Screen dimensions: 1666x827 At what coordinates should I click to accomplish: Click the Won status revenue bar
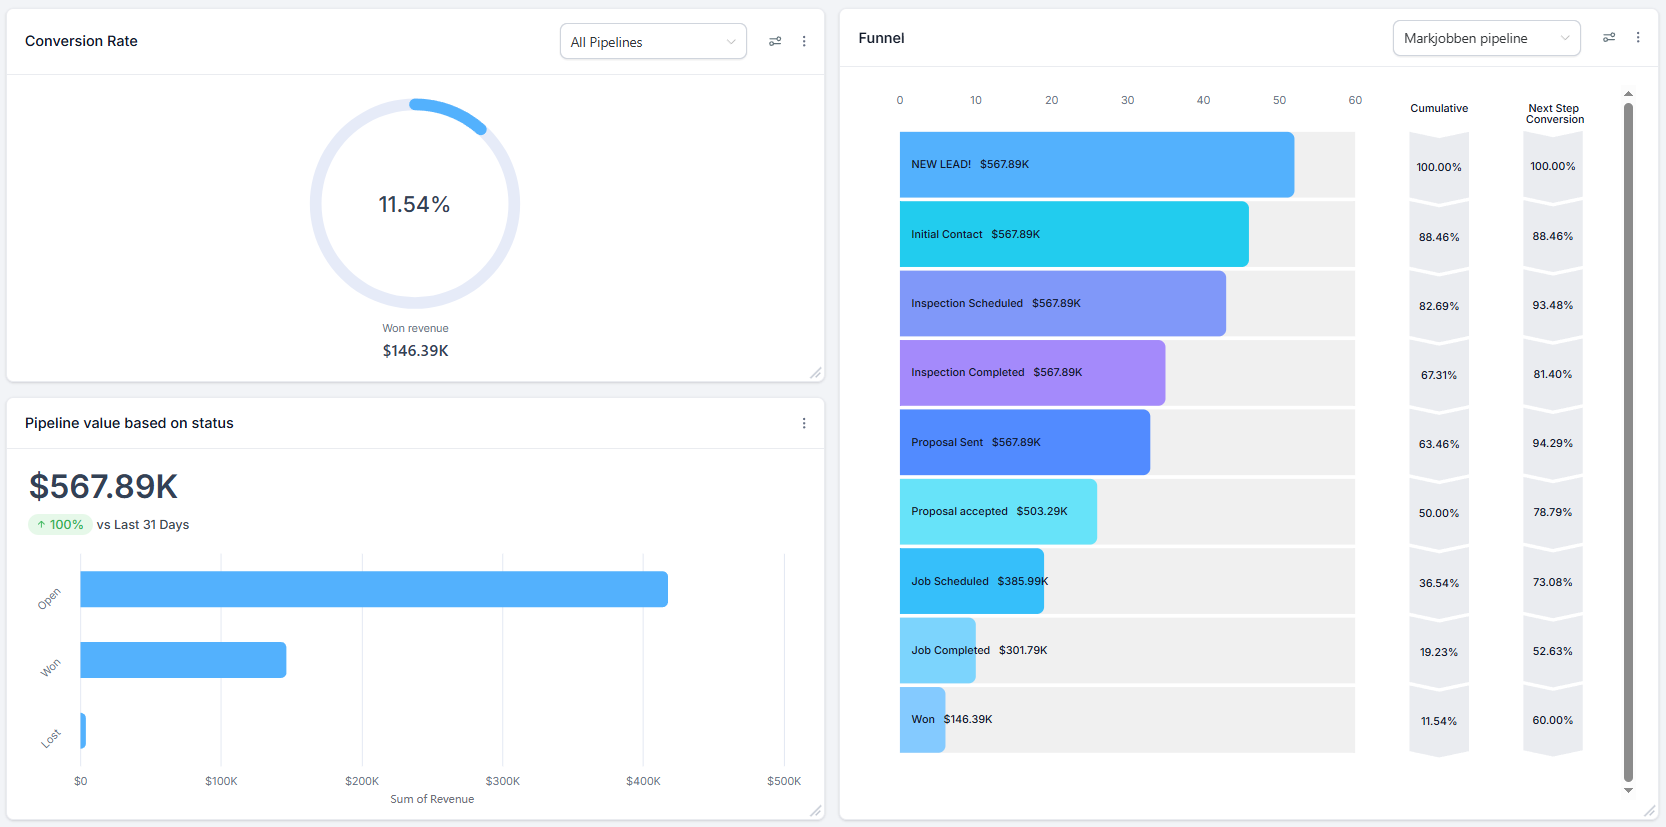(x=183, y=660)
